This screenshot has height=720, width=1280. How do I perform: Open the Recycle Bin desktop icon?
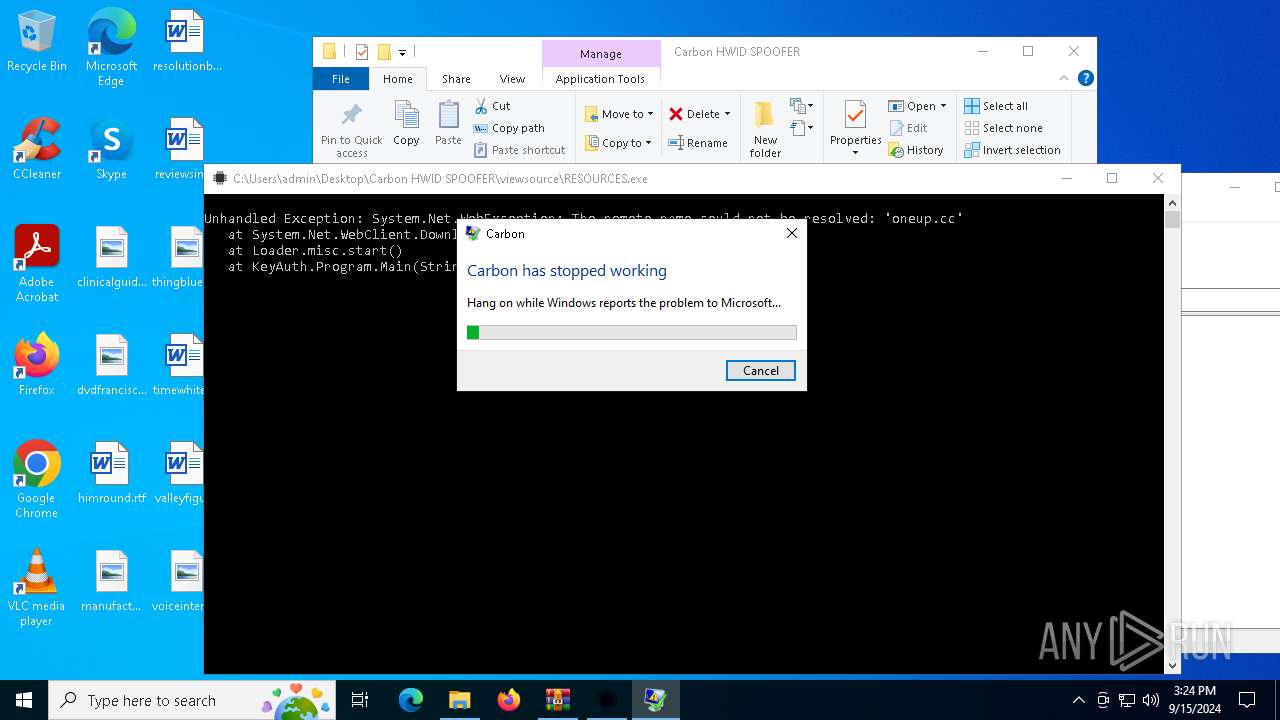(37, 41)
